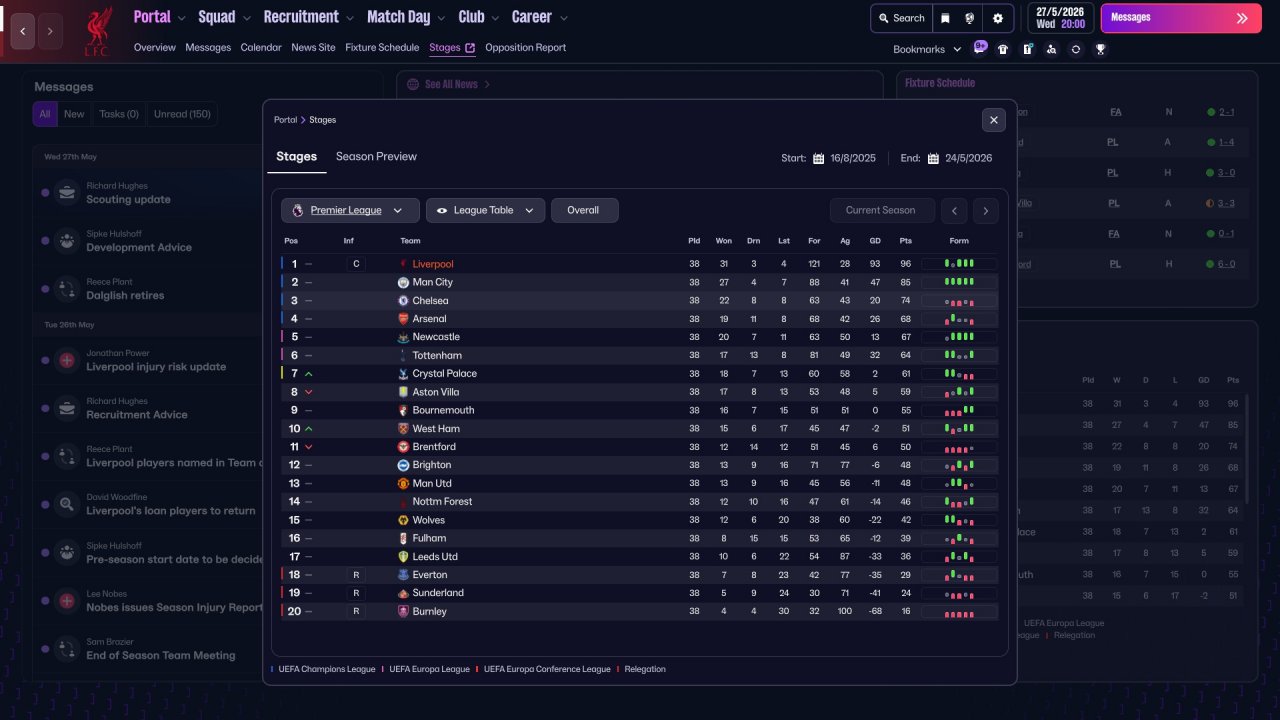
Task: Click the Everton club badge
Action: click(403, 575)
